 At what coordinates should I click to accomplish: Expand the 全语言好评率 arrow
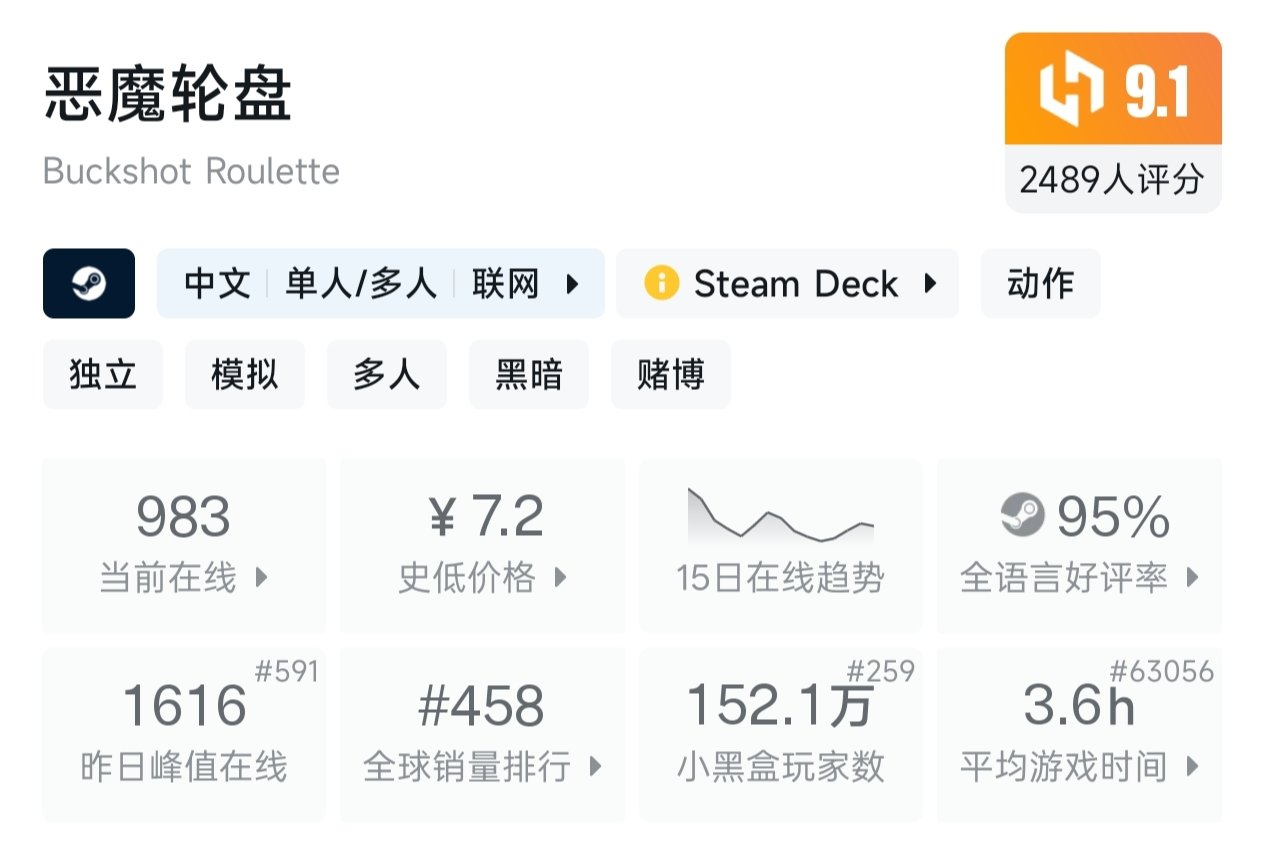pos(1192,577)
